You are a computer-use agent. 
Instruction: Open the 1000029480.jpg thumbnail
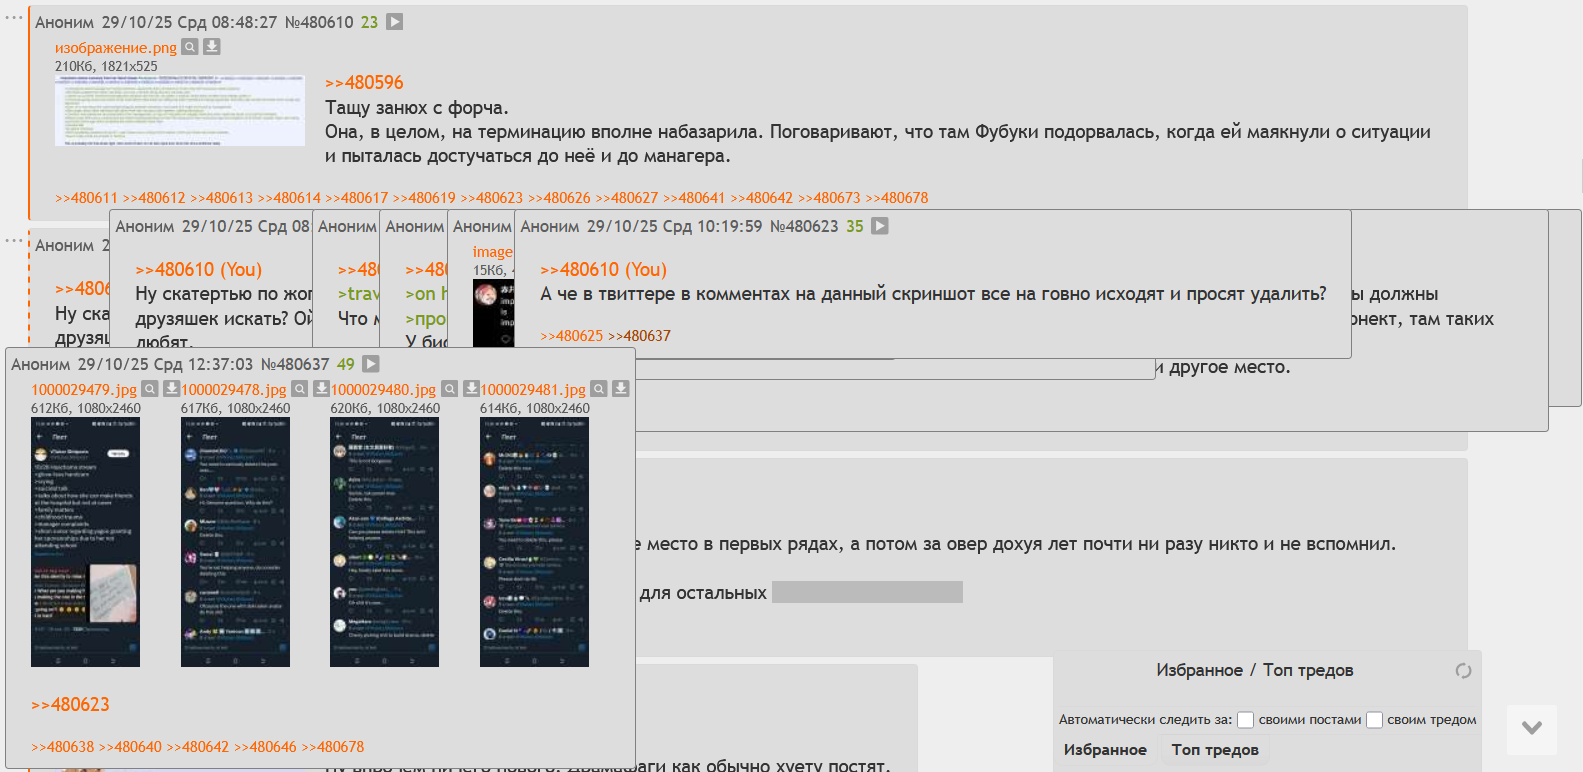384,542
